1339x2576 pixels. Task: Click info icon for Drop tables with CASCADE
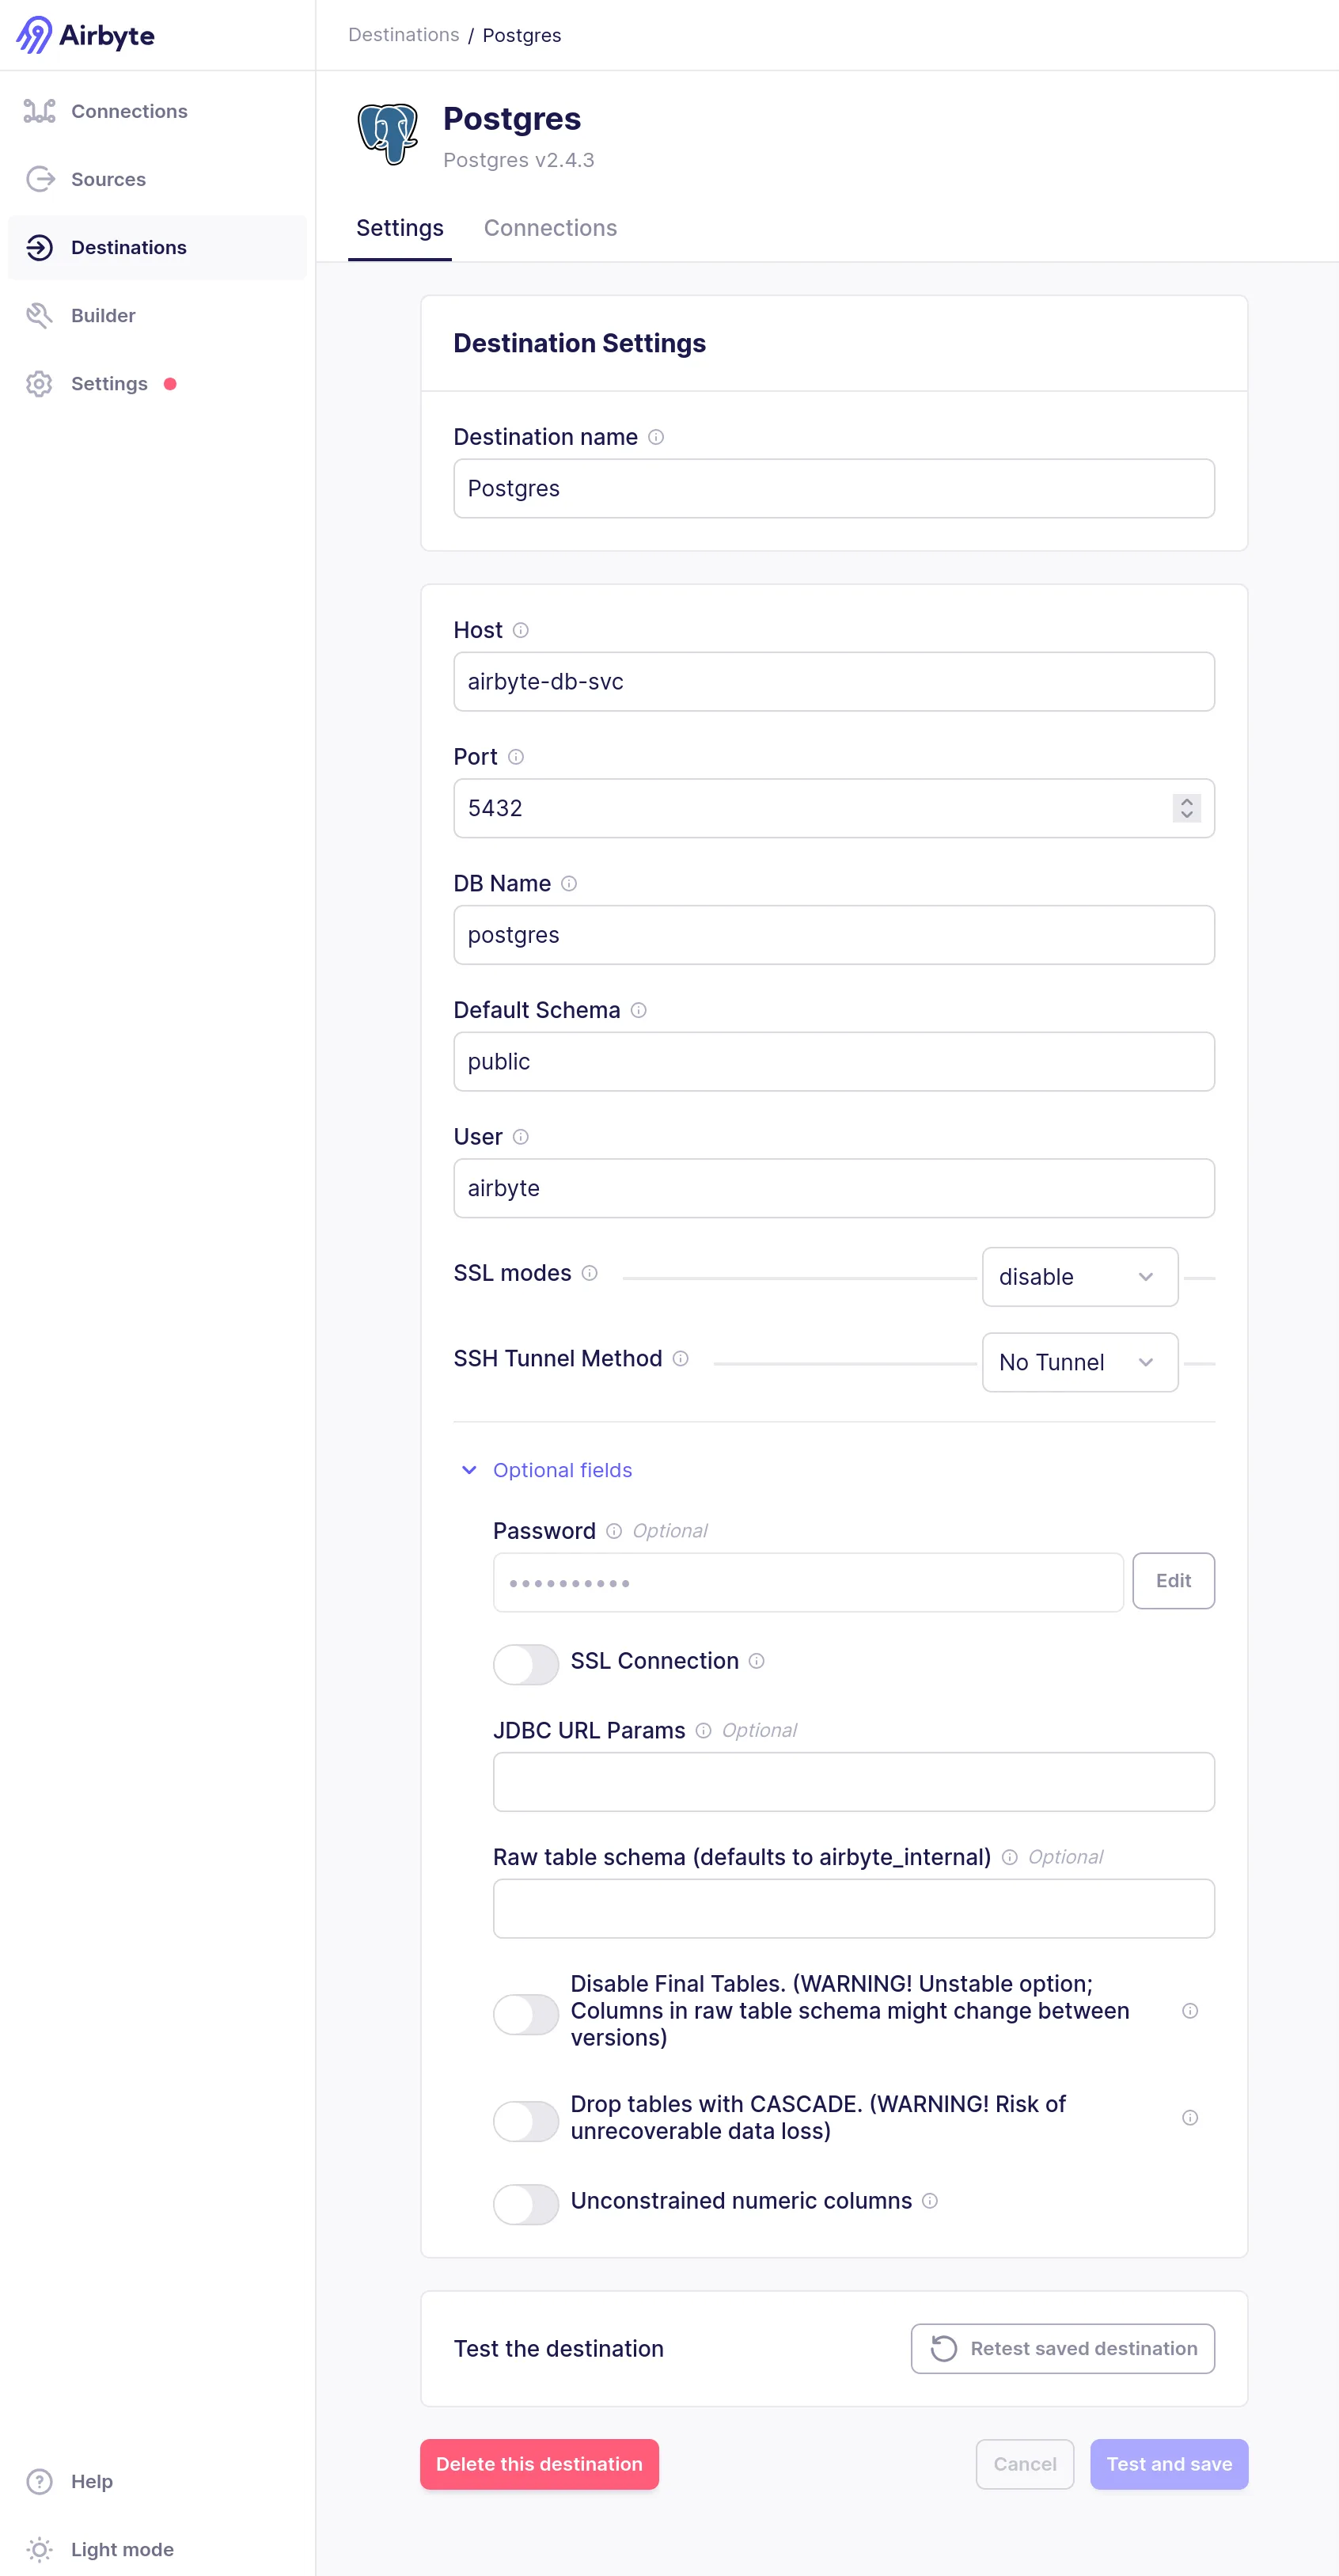(x=1189, y=2118)
